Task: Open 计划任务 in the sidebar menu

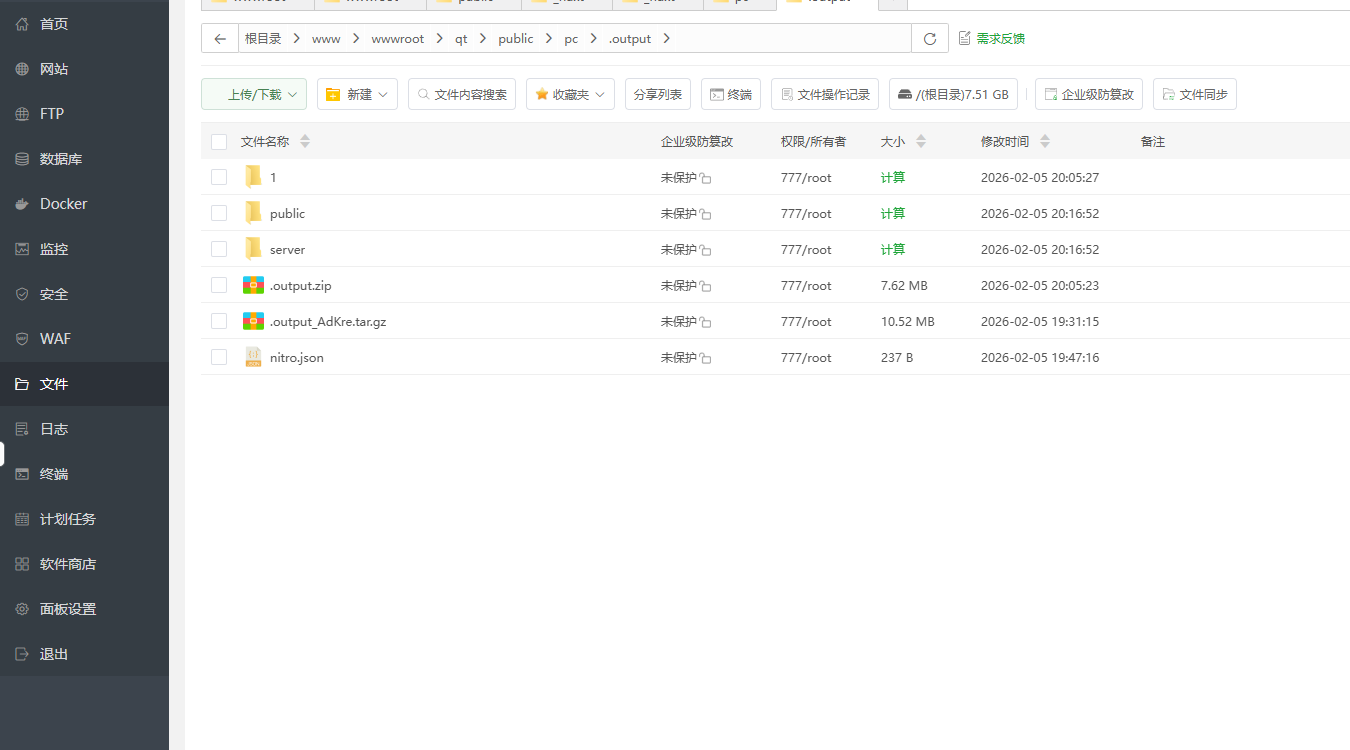Action: pyautogui.click(x=67, y=519)
